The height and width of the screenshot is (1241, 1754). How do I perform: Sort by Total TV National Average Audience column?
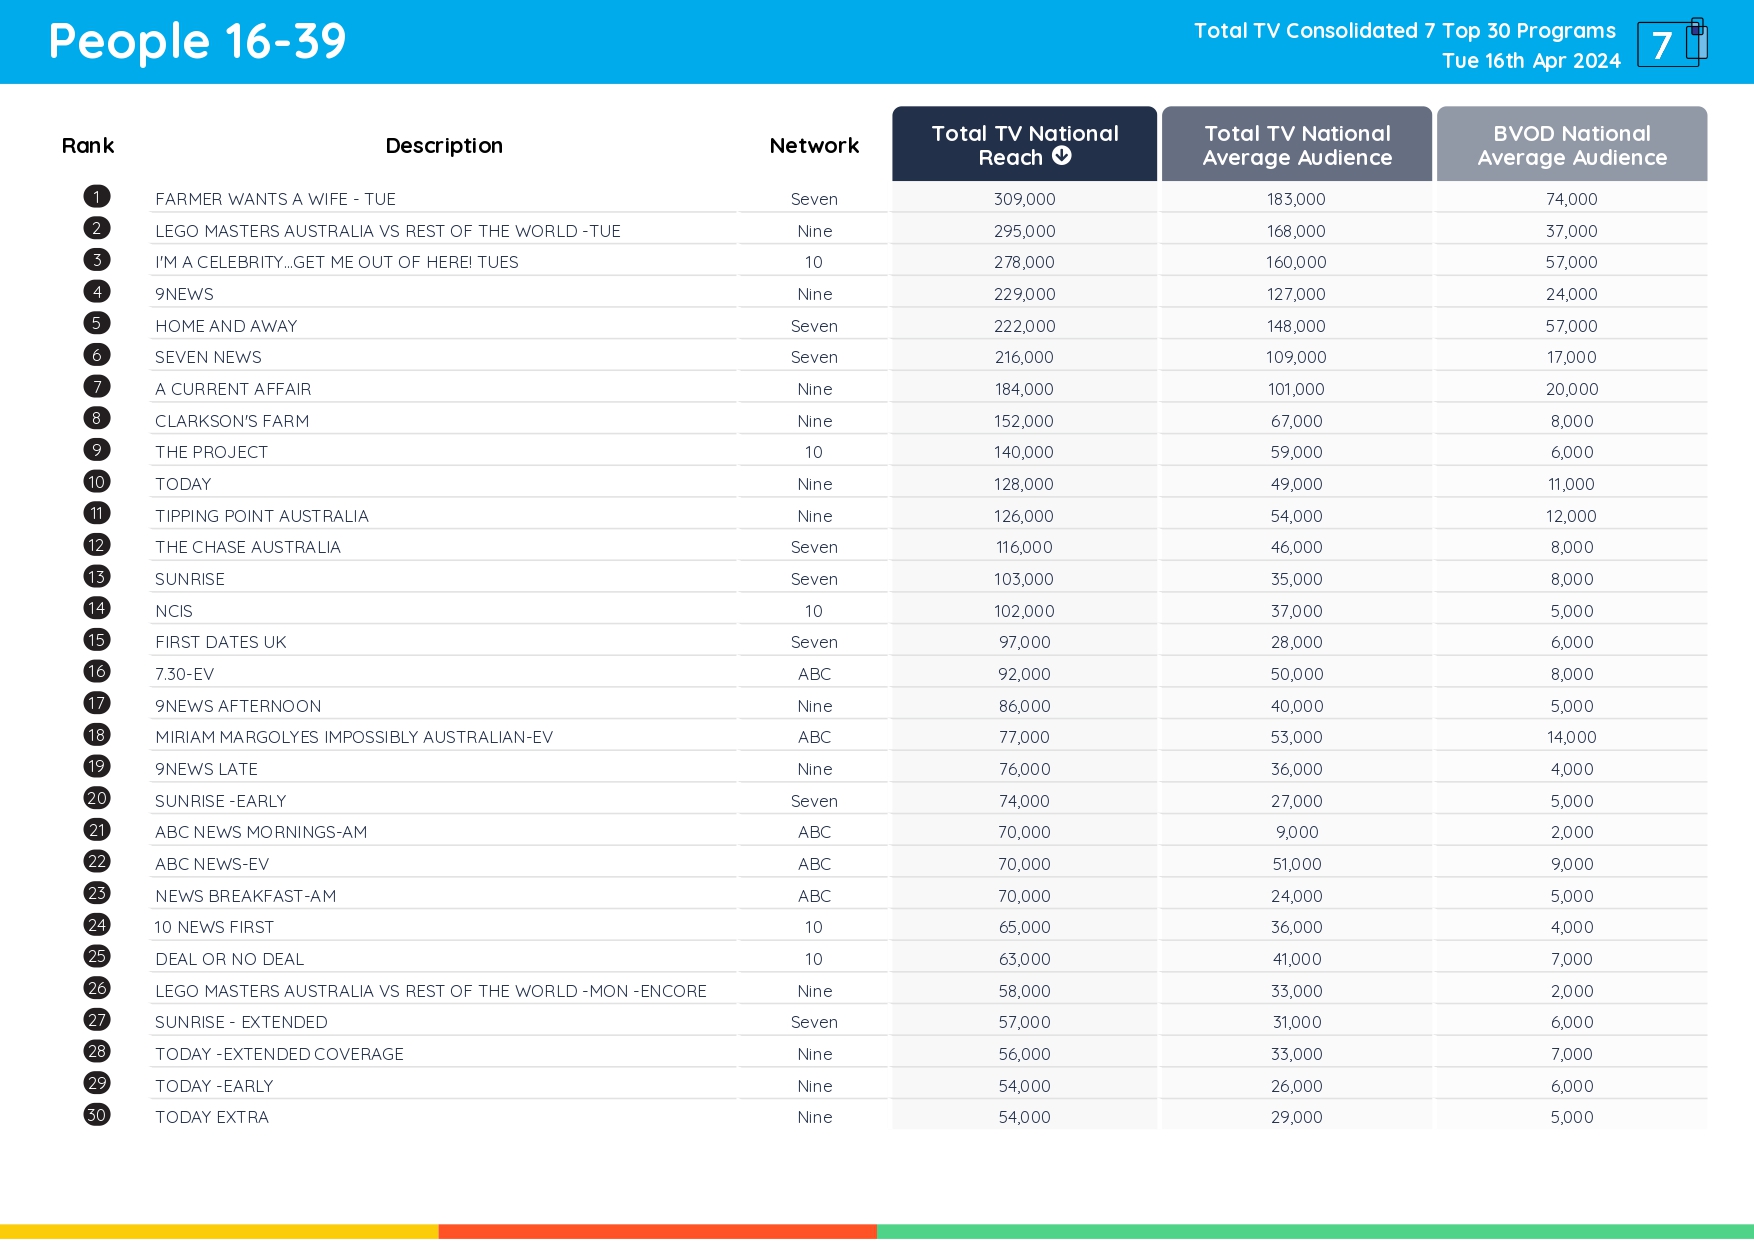click(x=1296, y=144)
